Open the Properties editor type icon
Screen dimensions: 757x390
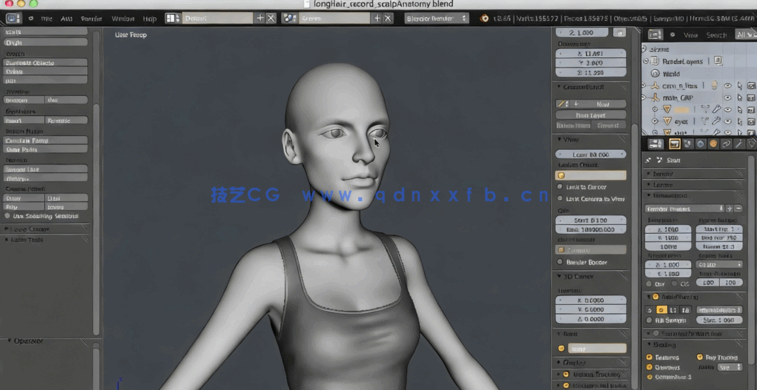(655, 144)
